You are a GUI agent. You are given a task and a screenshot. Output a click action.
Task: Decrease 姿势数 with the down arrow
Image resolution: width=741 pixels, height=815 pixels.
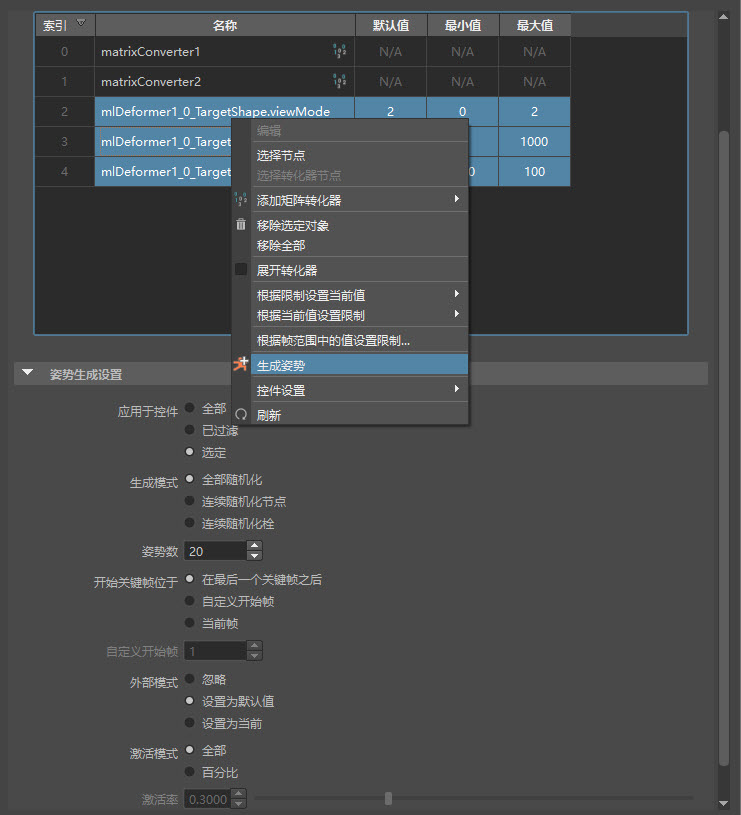point(254,556)
